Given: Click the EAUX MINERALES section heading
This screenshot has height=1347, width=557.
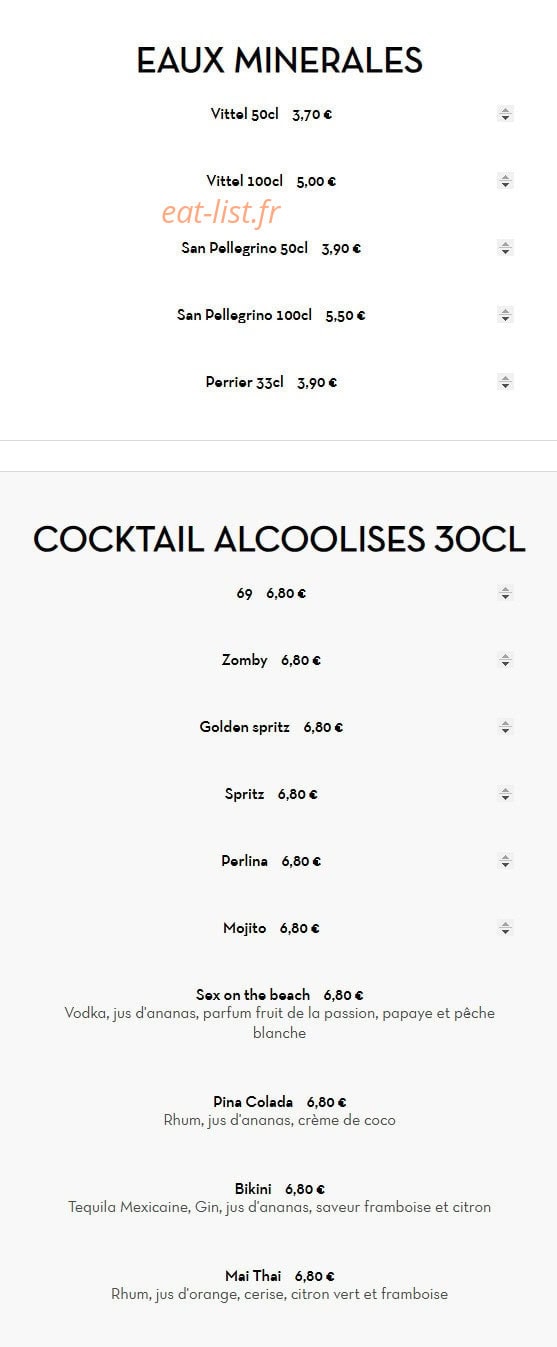Looking at the screenshot, I should point(279,61).
